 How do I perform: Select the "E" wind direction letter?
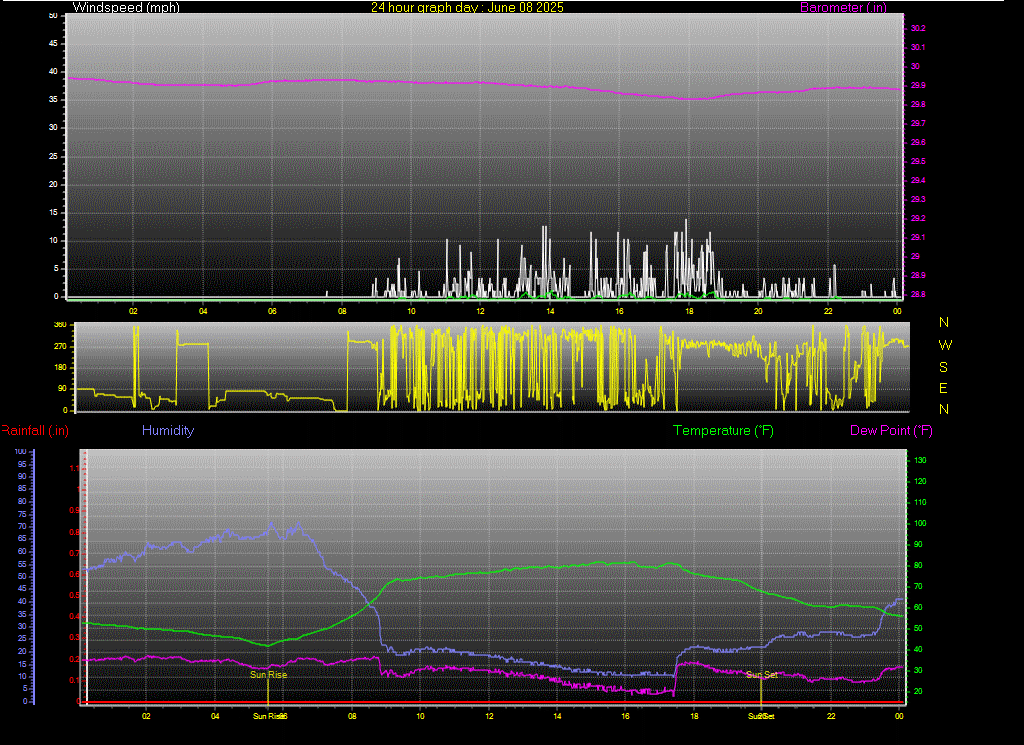[x=943, y=388]
